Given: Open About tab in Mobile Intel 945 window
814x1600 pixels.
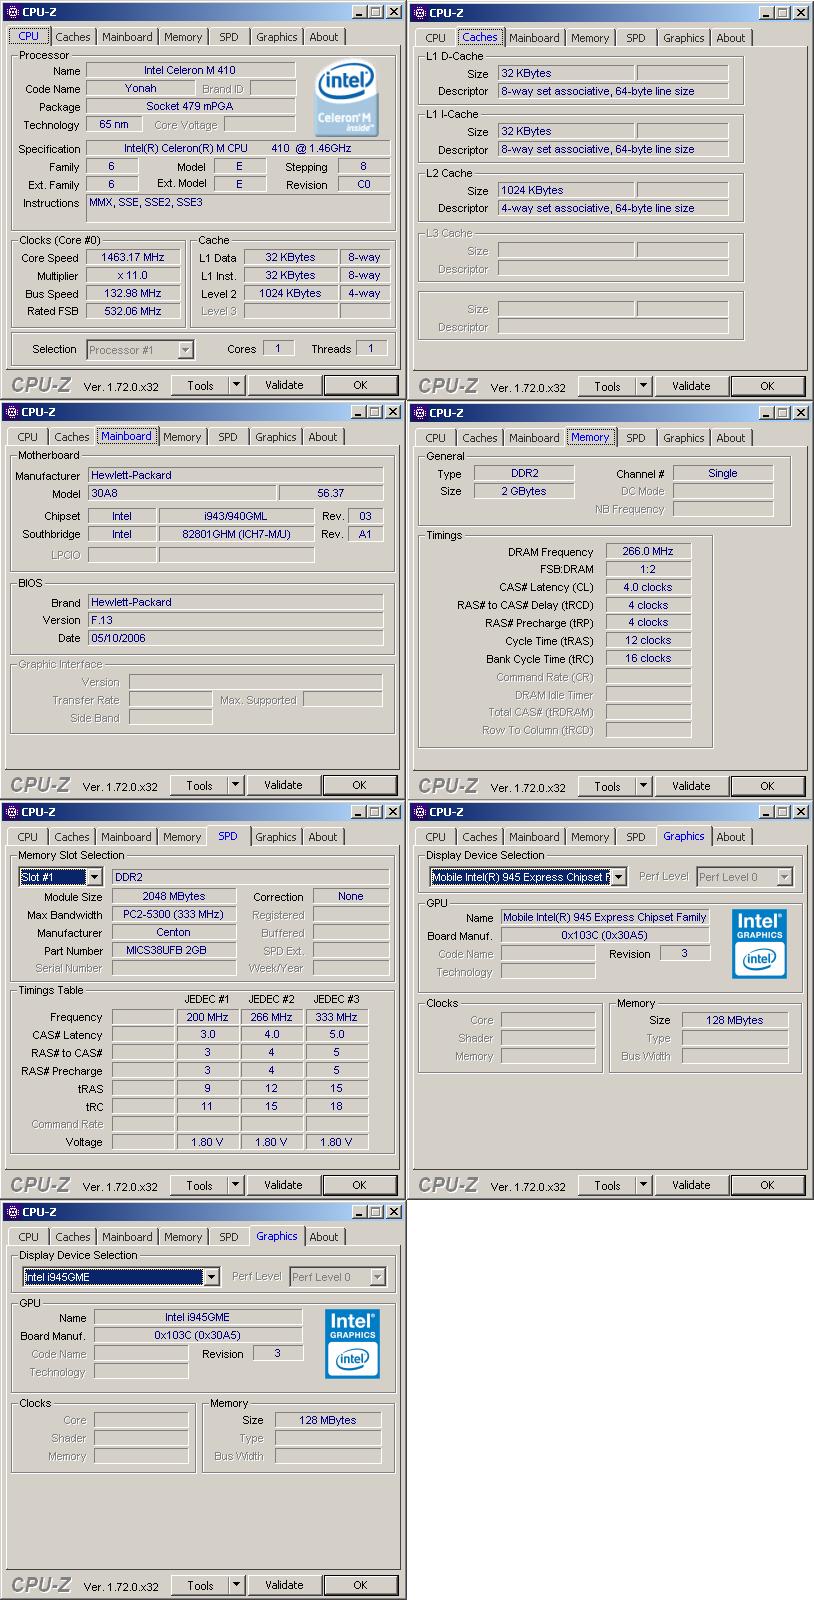Looking at the screenshot, I should pos(731,837).
